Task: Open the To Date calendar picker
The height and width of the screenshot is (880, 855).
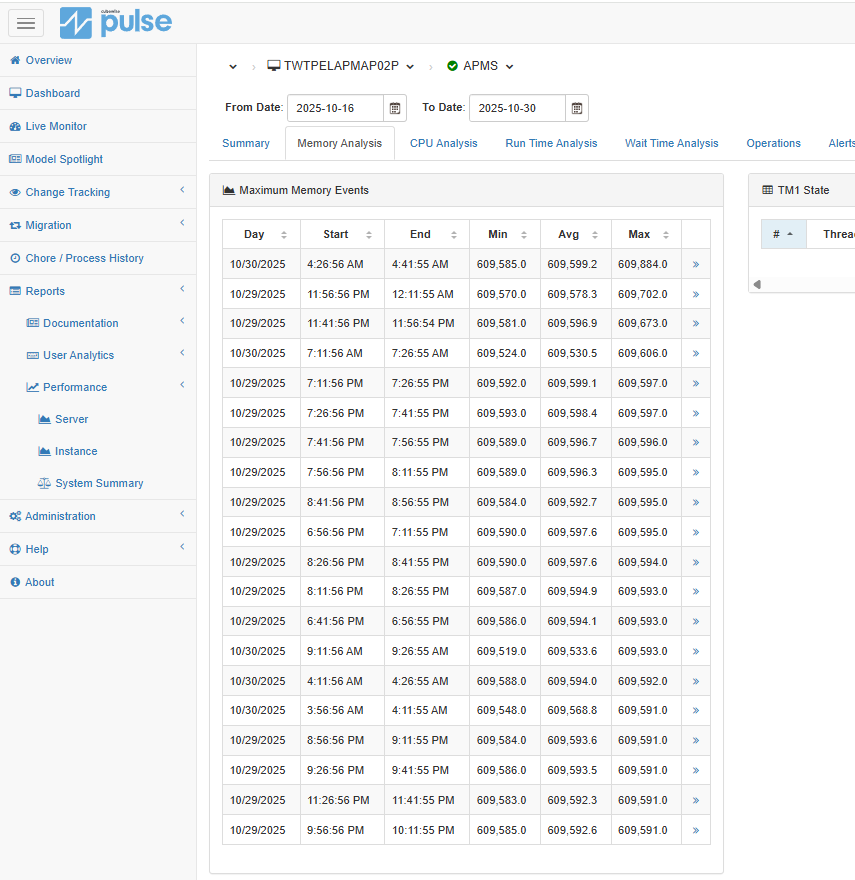Action: click(577, 108)
